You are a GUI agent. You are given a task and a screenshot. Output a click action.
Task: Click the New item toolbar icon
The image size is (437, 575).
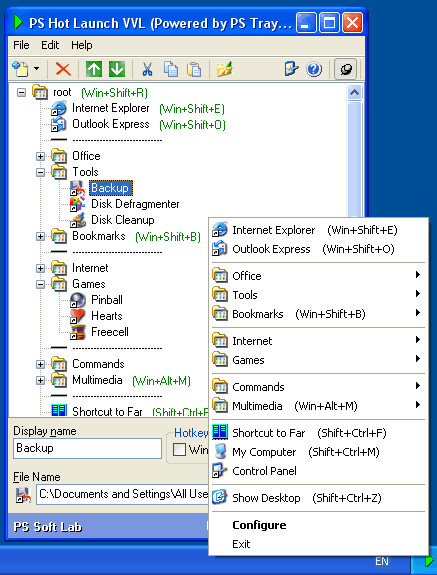tap(21, 69)
